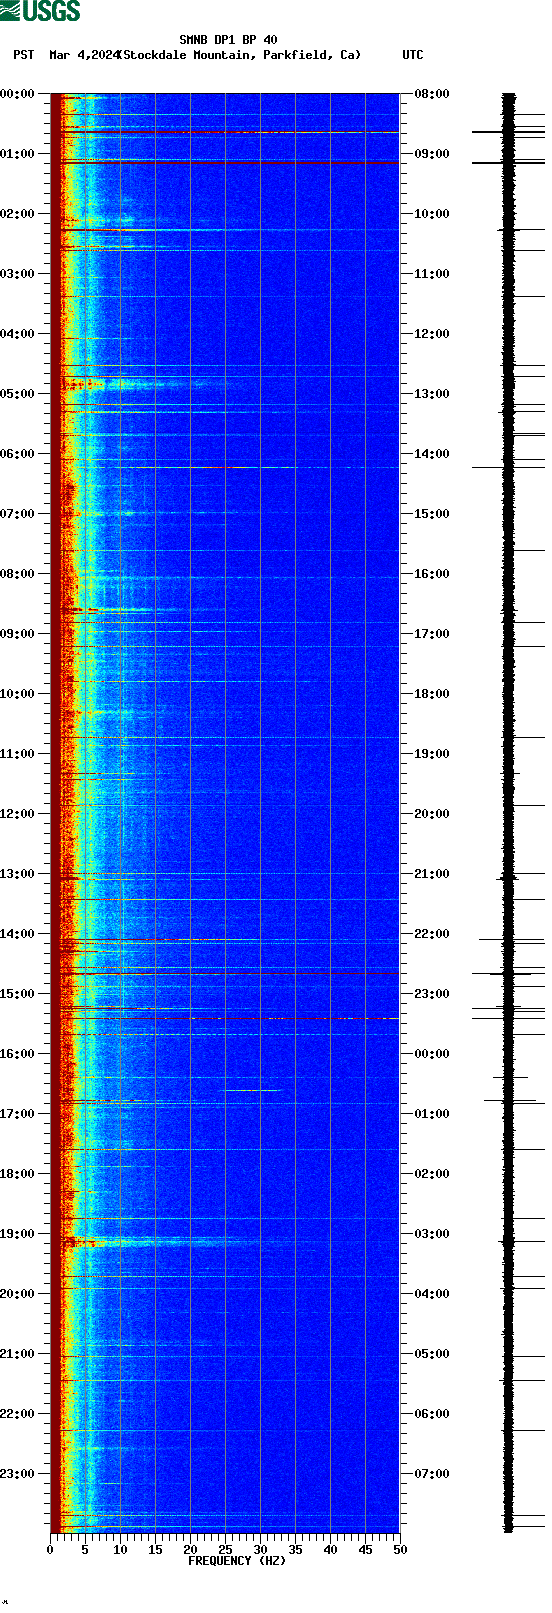The height and width of the screenshot is (1613, 552).
Task: Click the UTC time label 23:00
Action: pos(432,994)
